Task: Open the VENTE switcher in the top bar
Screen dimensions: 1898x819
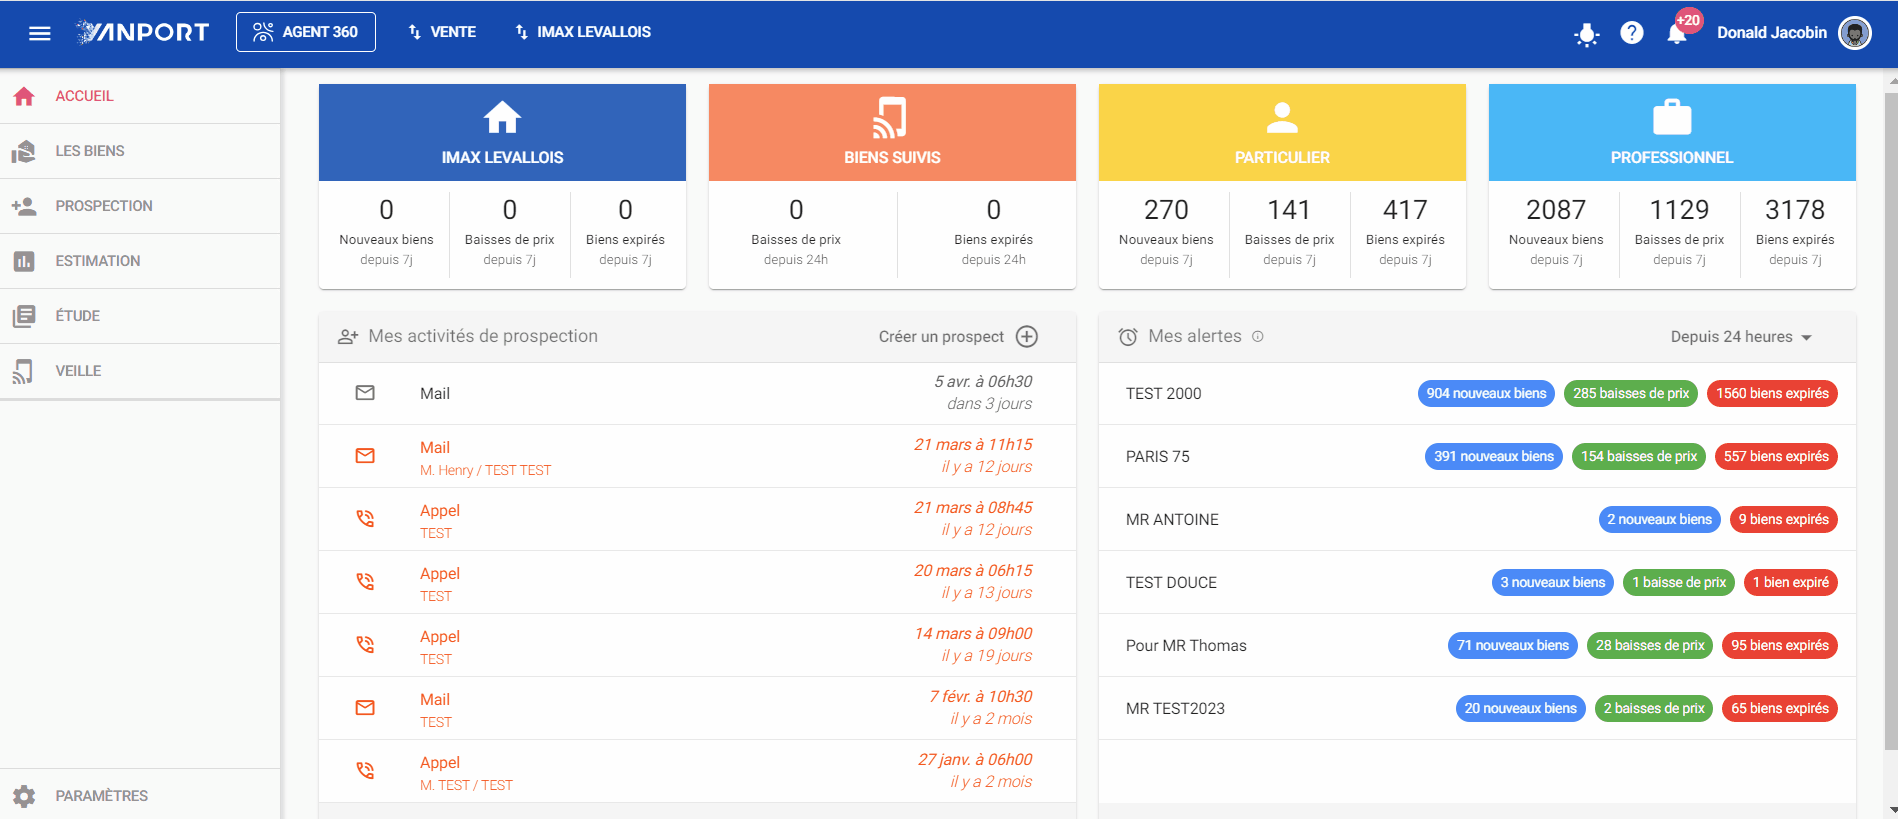Action: coord(442,32)
